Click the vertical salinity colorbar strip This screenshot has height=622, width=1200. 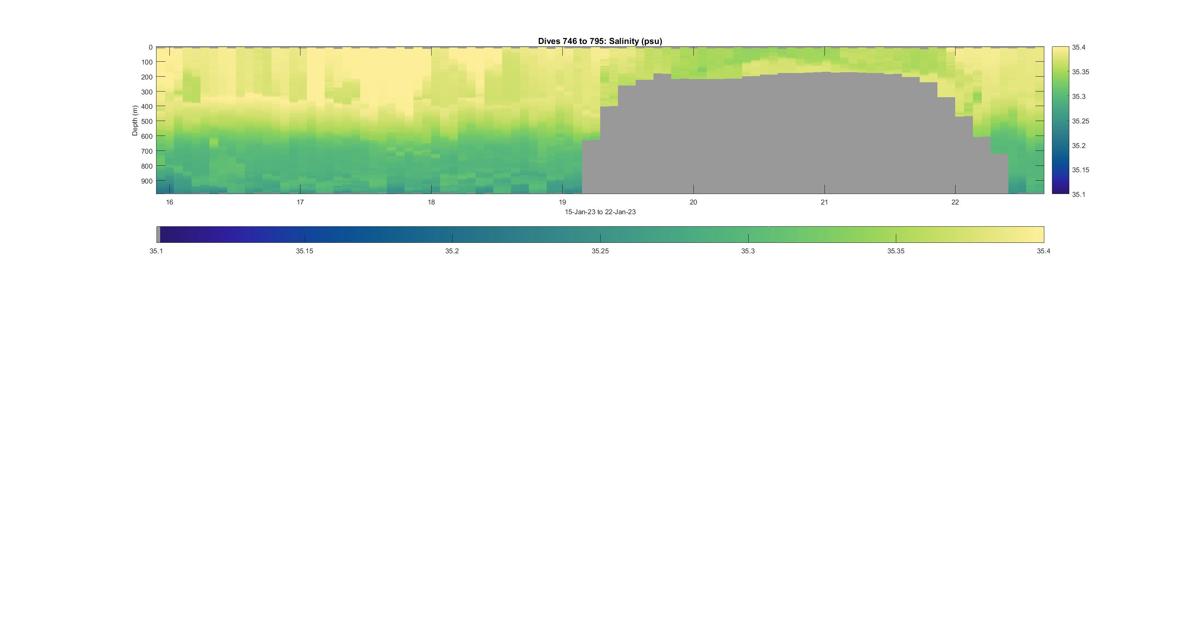(x=1060, y=120)
